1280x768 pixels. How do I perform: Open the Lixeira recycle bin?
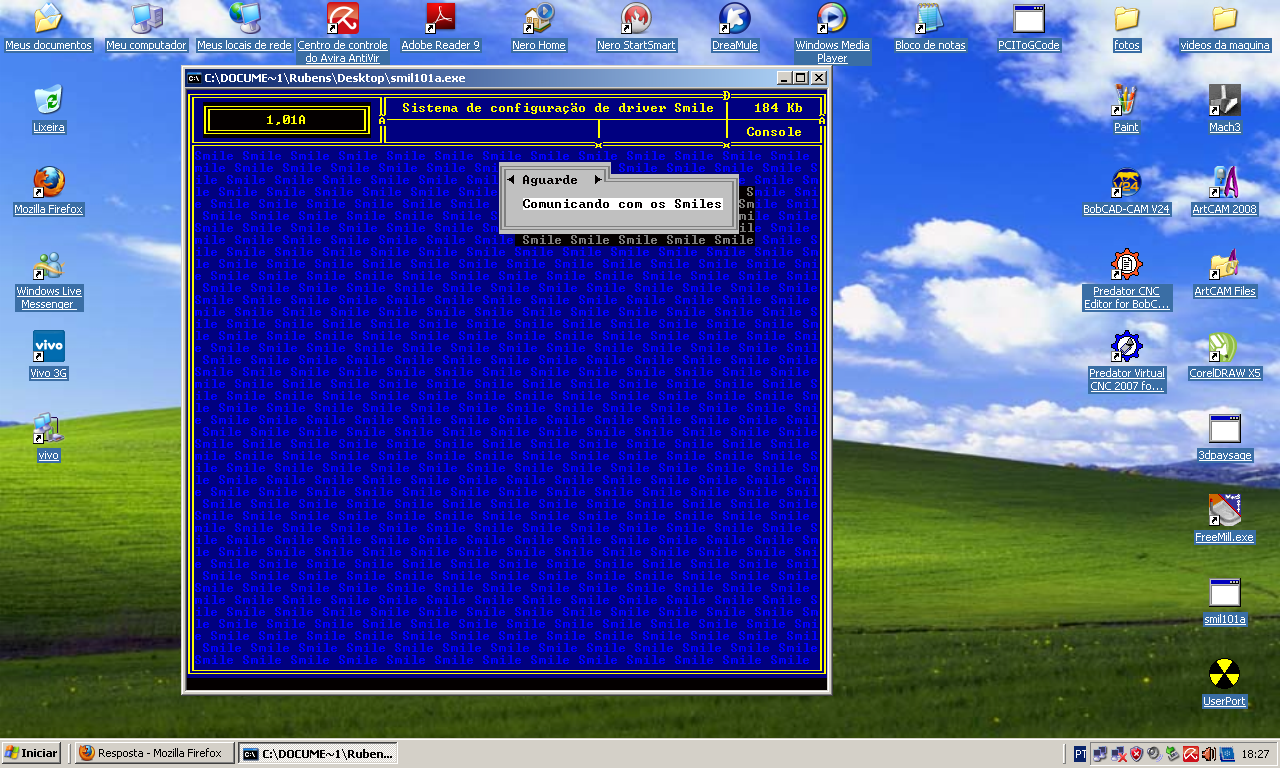pyautogui.click(x=48, y=109)
